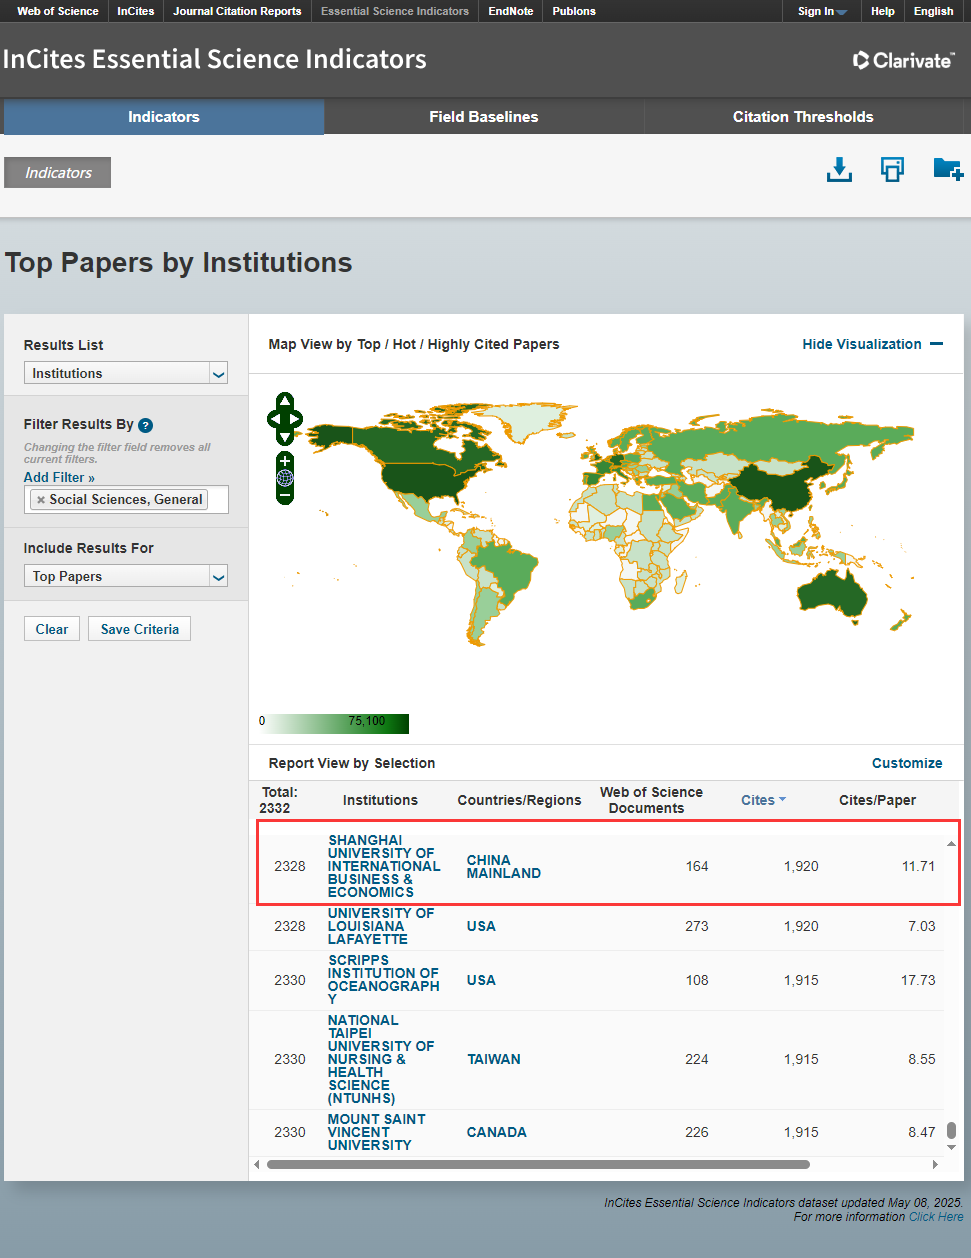Viewport: 971px width, 1258px height.
Task: Zoom out on the map
Action: click(x=285, y=494)
